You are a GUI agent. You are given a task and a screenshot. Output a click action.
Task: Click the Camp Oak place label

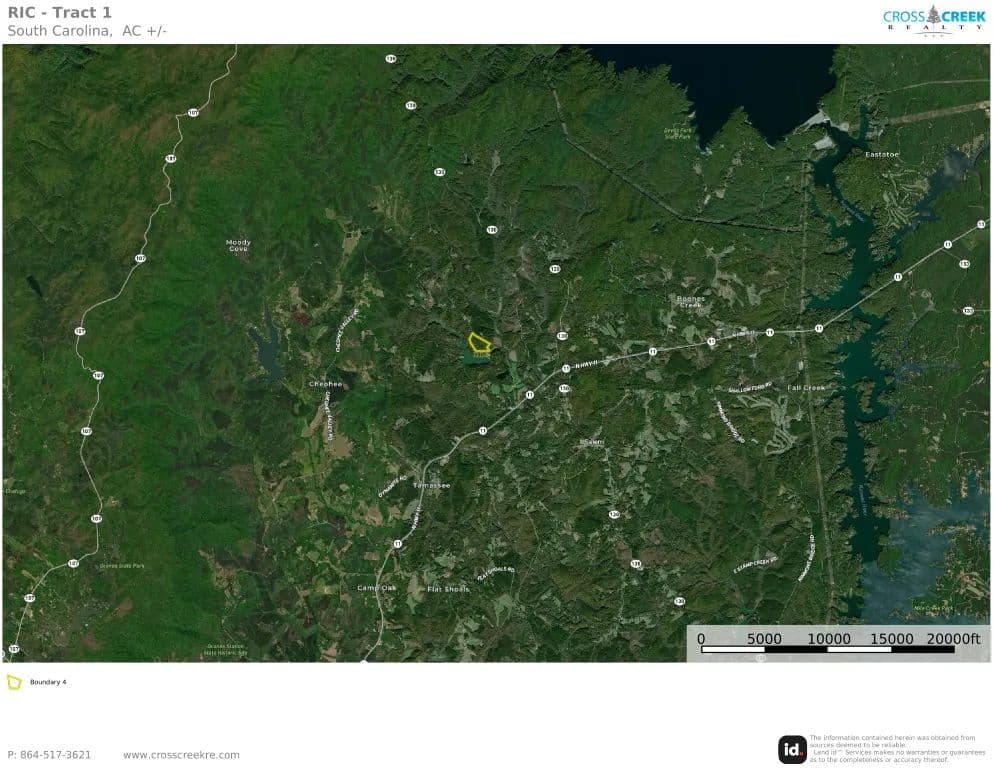coord(377,588)
